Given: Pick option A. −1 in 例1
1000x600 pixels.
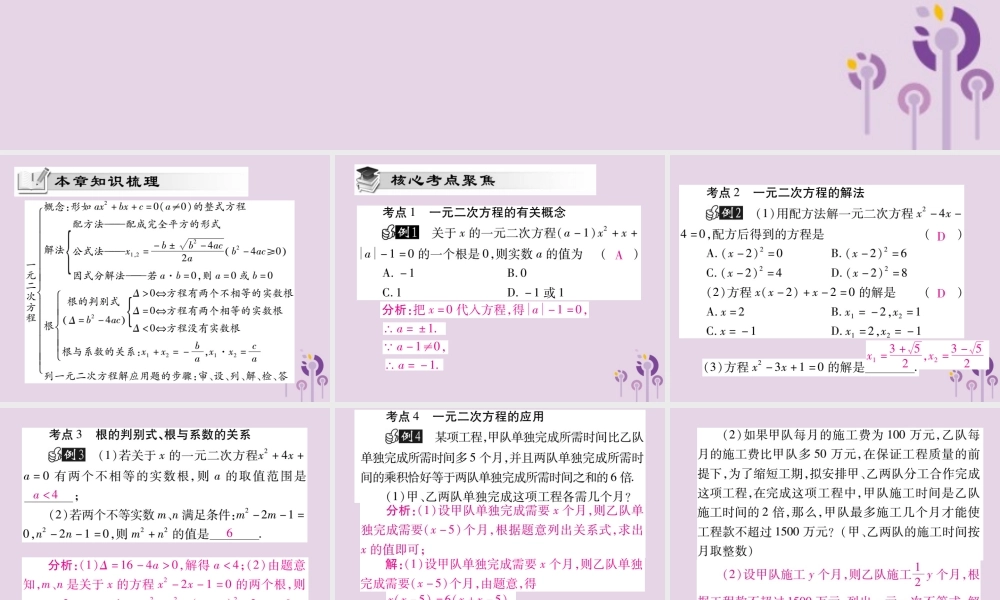Looking at the screenshot, I should [399, 274].
